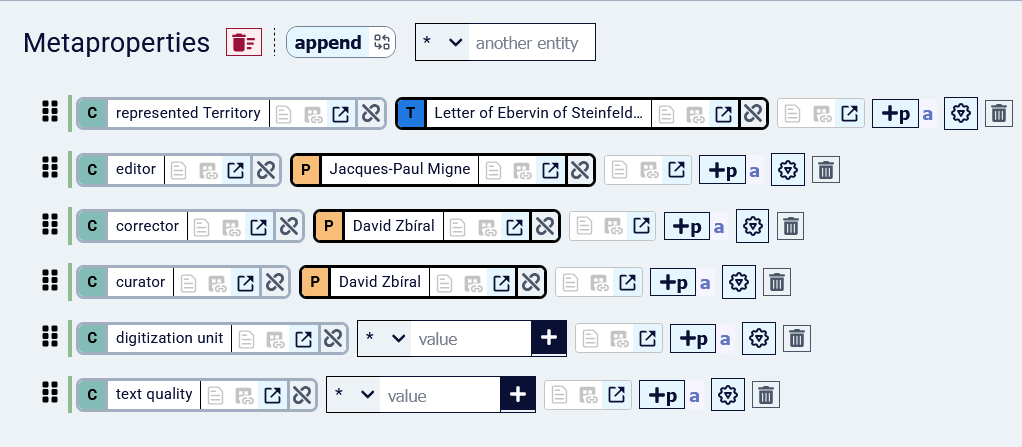Click +p button on editor row
This screenshot has height=447, width=1022.
pos(722,170)
